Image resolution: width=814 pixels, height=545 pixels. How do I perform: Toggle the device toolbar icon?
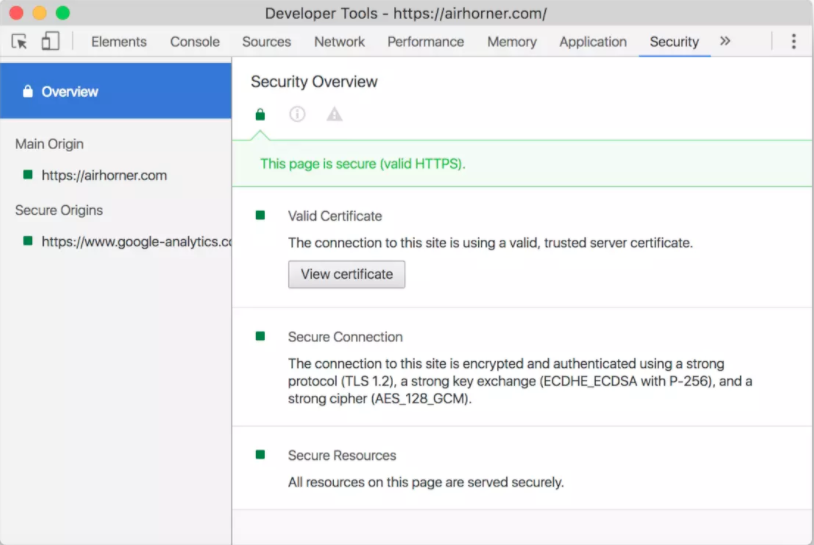coord(50,42)
